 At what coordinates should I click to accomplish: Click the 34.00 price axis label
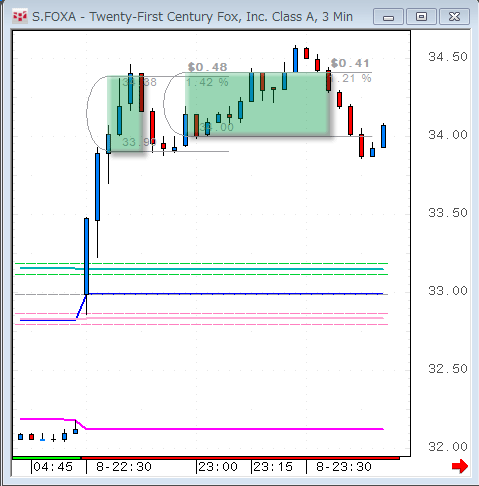click(448, 135)
